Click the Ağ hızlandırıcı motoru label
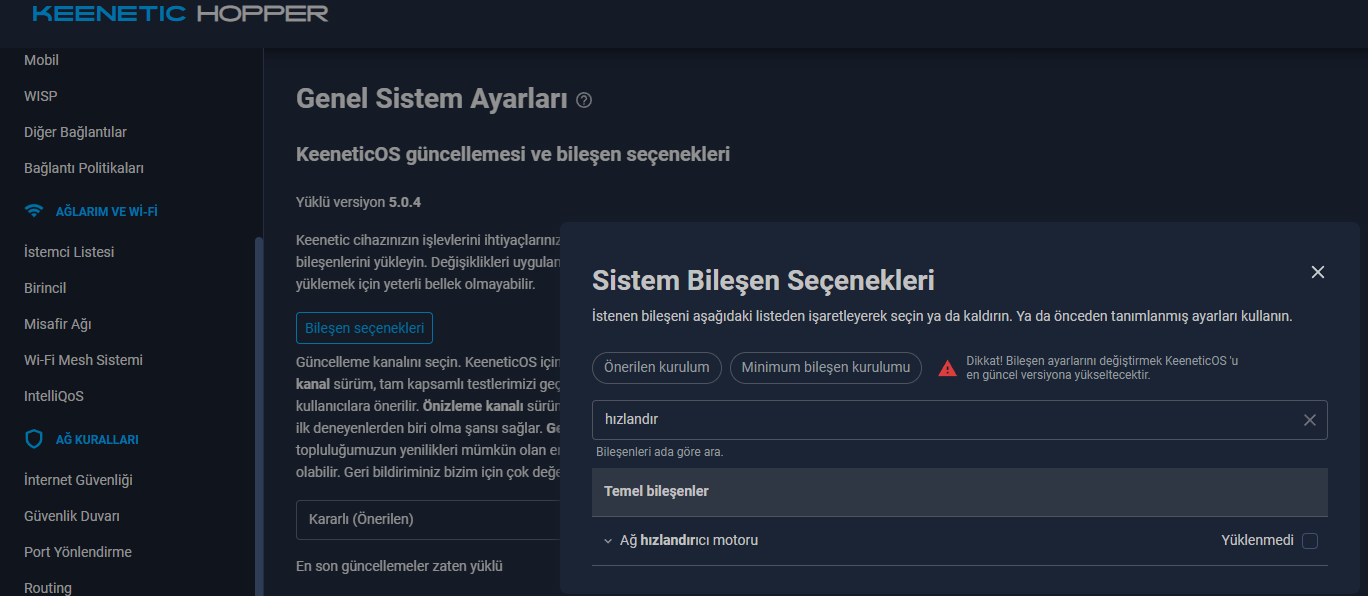Image resolution: width=1368 pixels, height=596 pixels. (689, 541)
